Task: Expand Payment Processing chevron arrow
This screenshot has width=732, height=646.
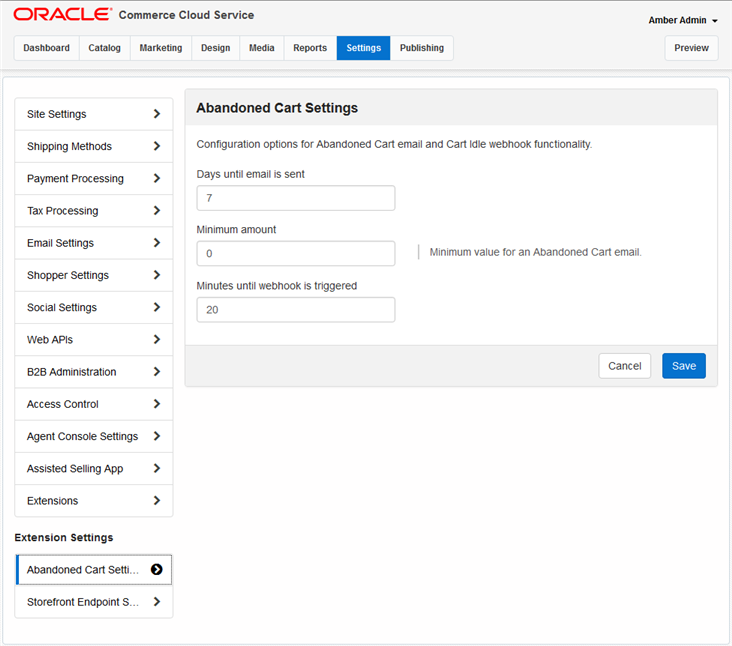Action: pos(157,178)
